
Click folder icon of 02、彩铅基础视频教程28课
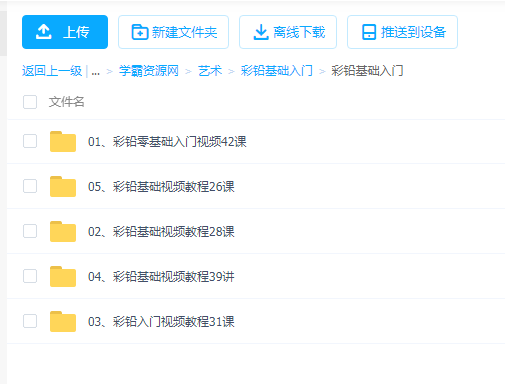[63, 231]
